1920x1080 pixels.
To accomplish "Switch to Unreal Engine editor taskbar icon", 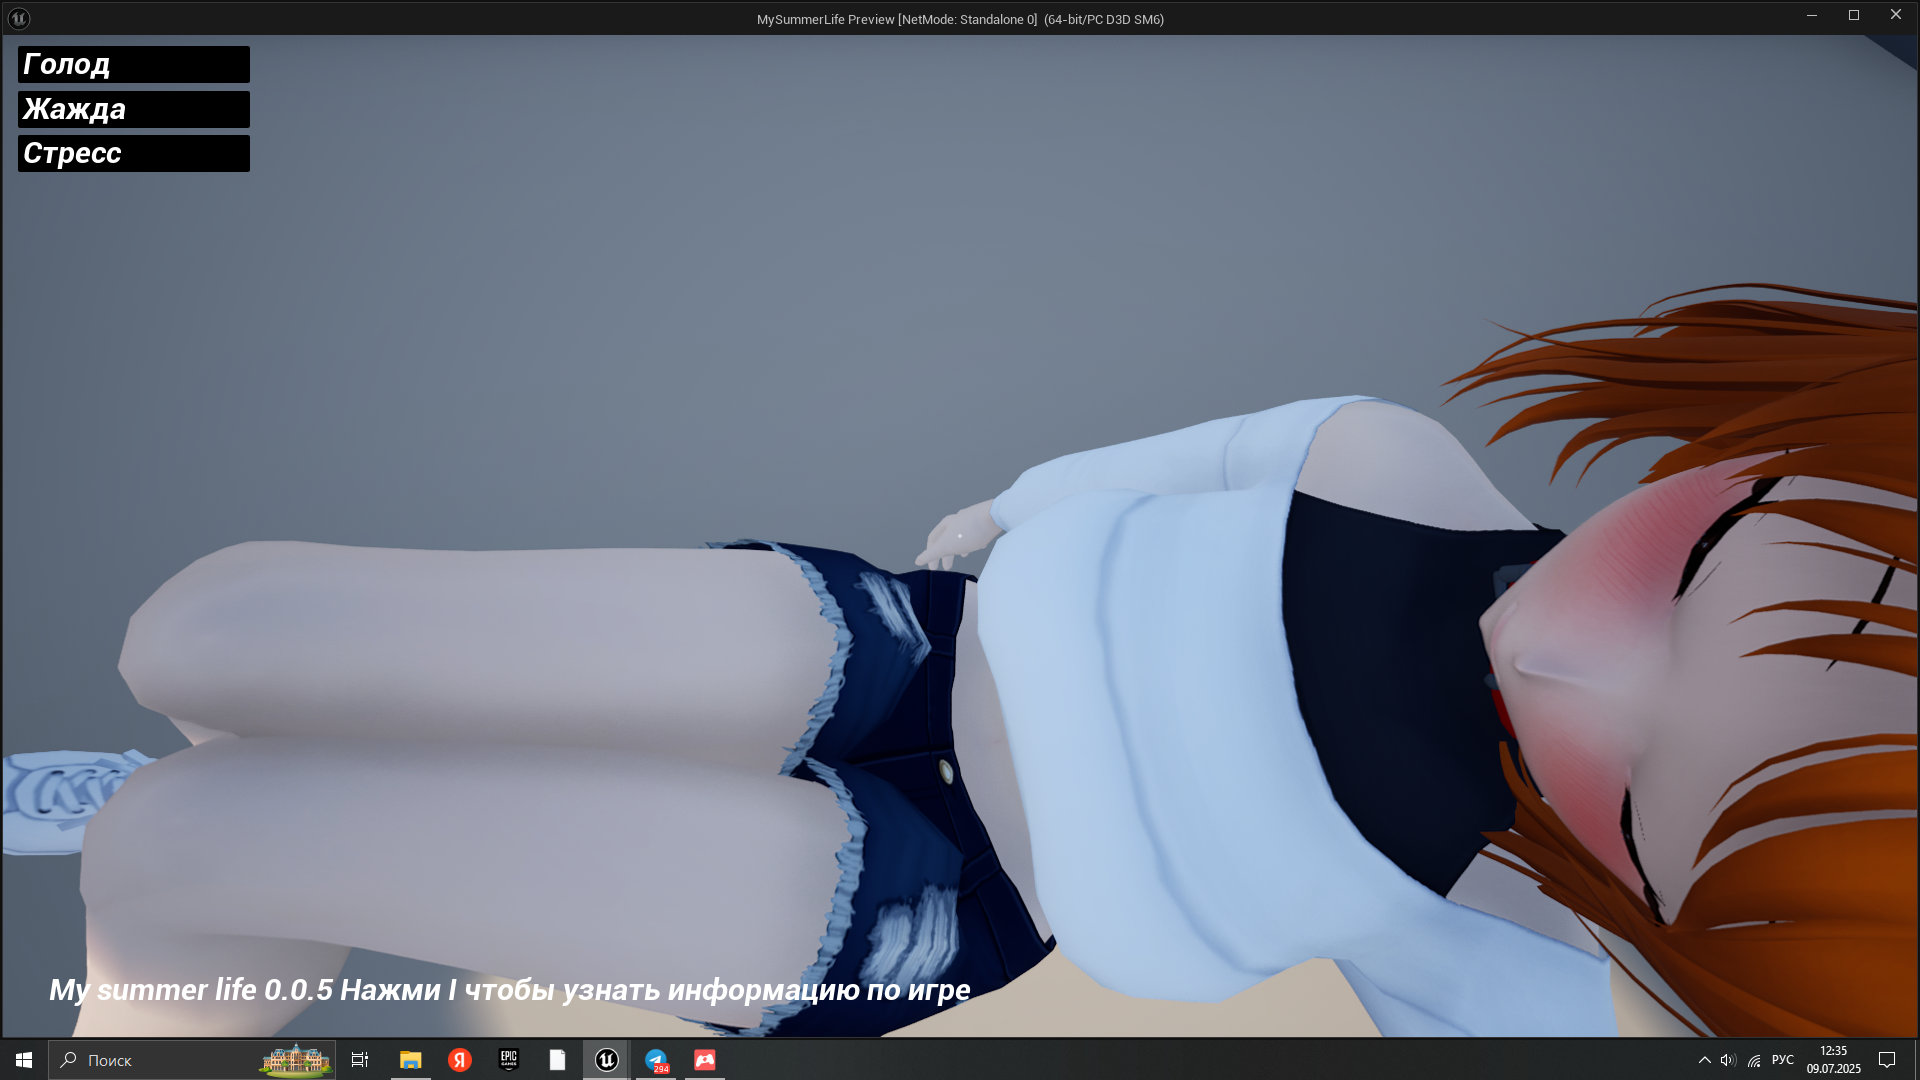I will 606,1060.
